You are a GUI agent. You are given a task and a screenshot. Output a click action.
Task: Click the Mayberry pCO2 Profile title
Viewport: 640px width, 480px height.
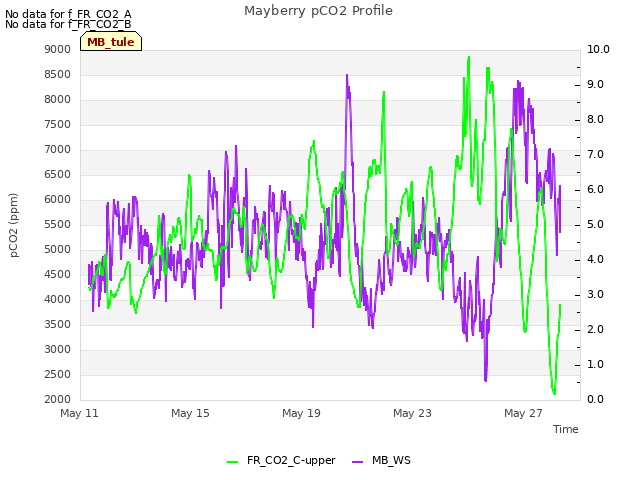318,11
